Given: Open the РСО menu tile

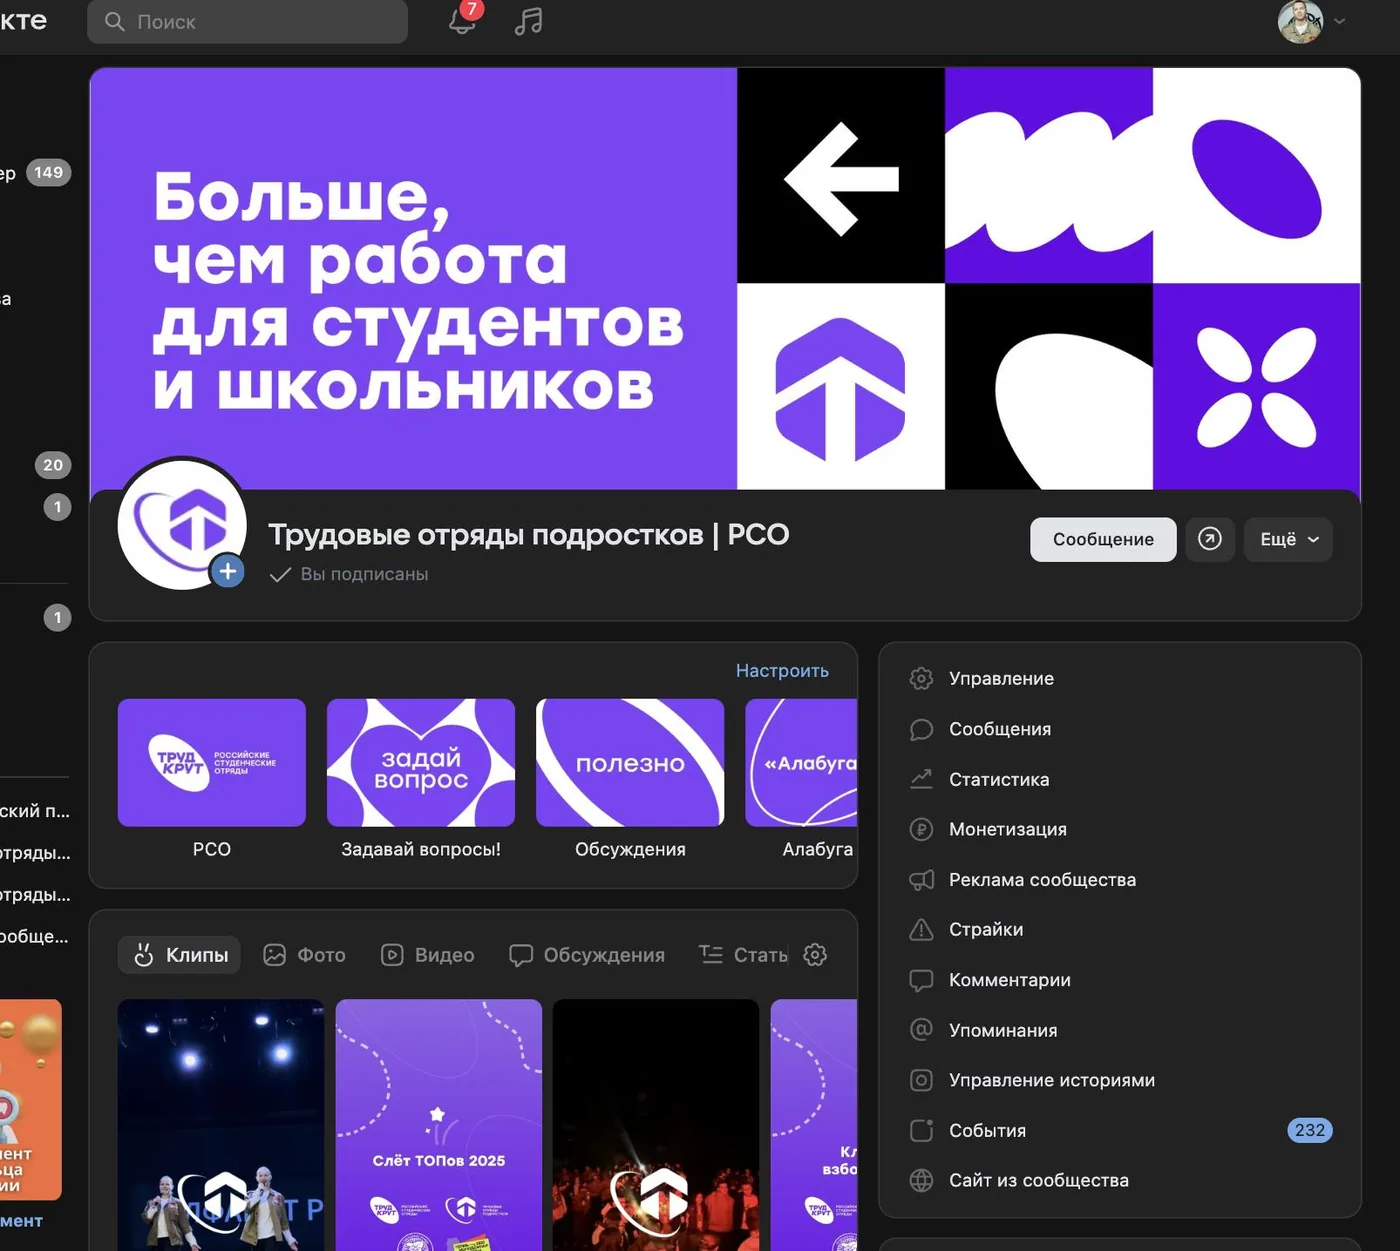Looking at the screenshot, I should tap(212, 779).
